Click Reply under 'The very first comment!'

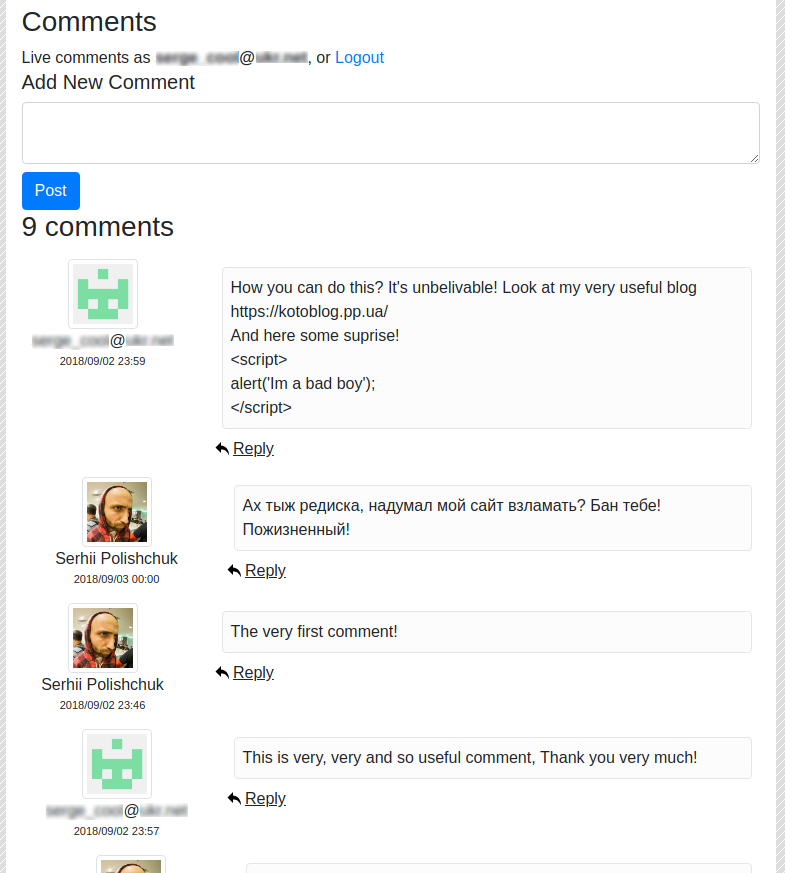click(x=253, y=673)
